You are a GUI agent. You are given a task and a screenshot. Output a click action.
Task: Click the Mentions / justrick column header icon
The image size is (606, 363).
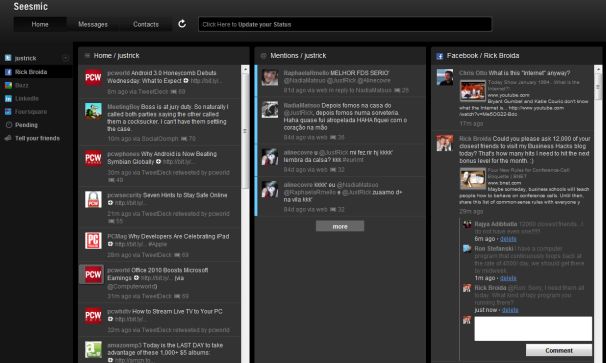coord(264,56)
